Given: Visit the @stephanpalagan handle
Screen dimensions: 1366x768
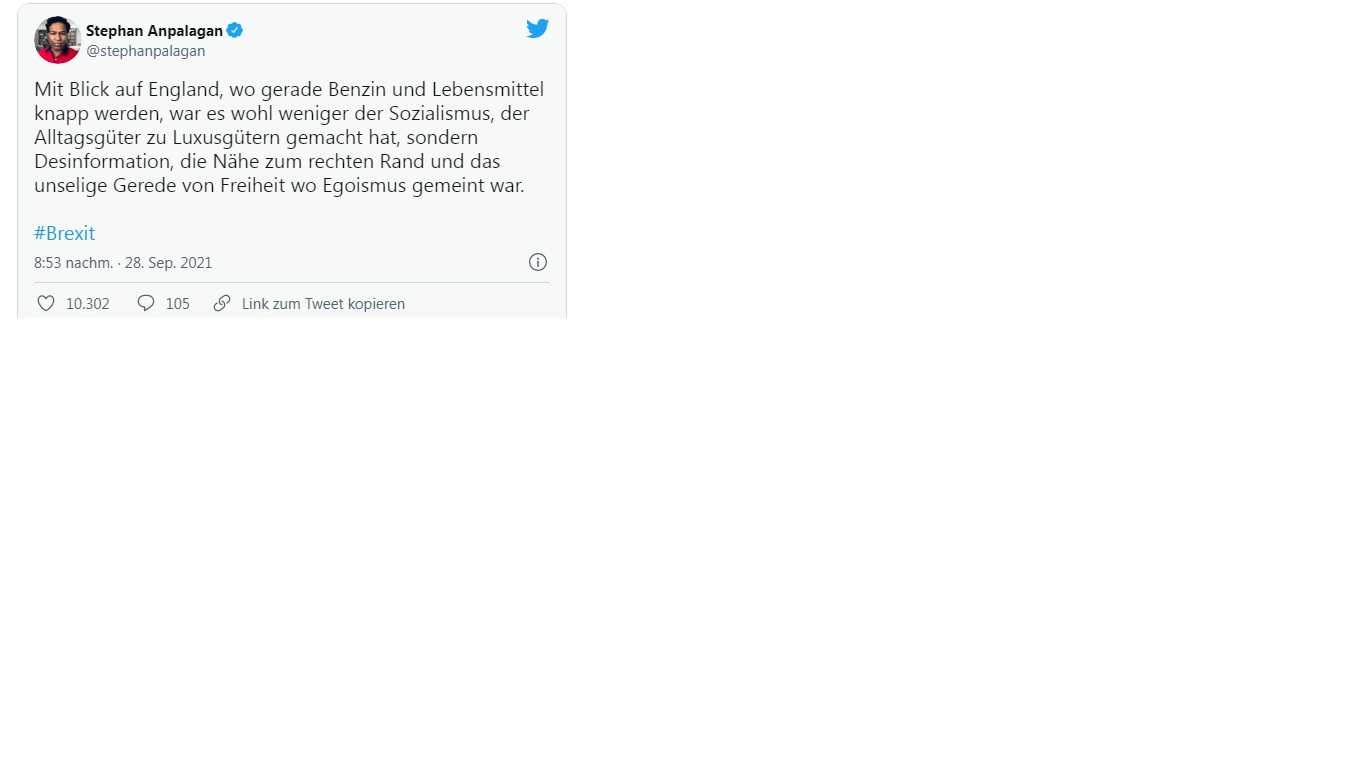Looking at the screenshot, I should [146, 51].
